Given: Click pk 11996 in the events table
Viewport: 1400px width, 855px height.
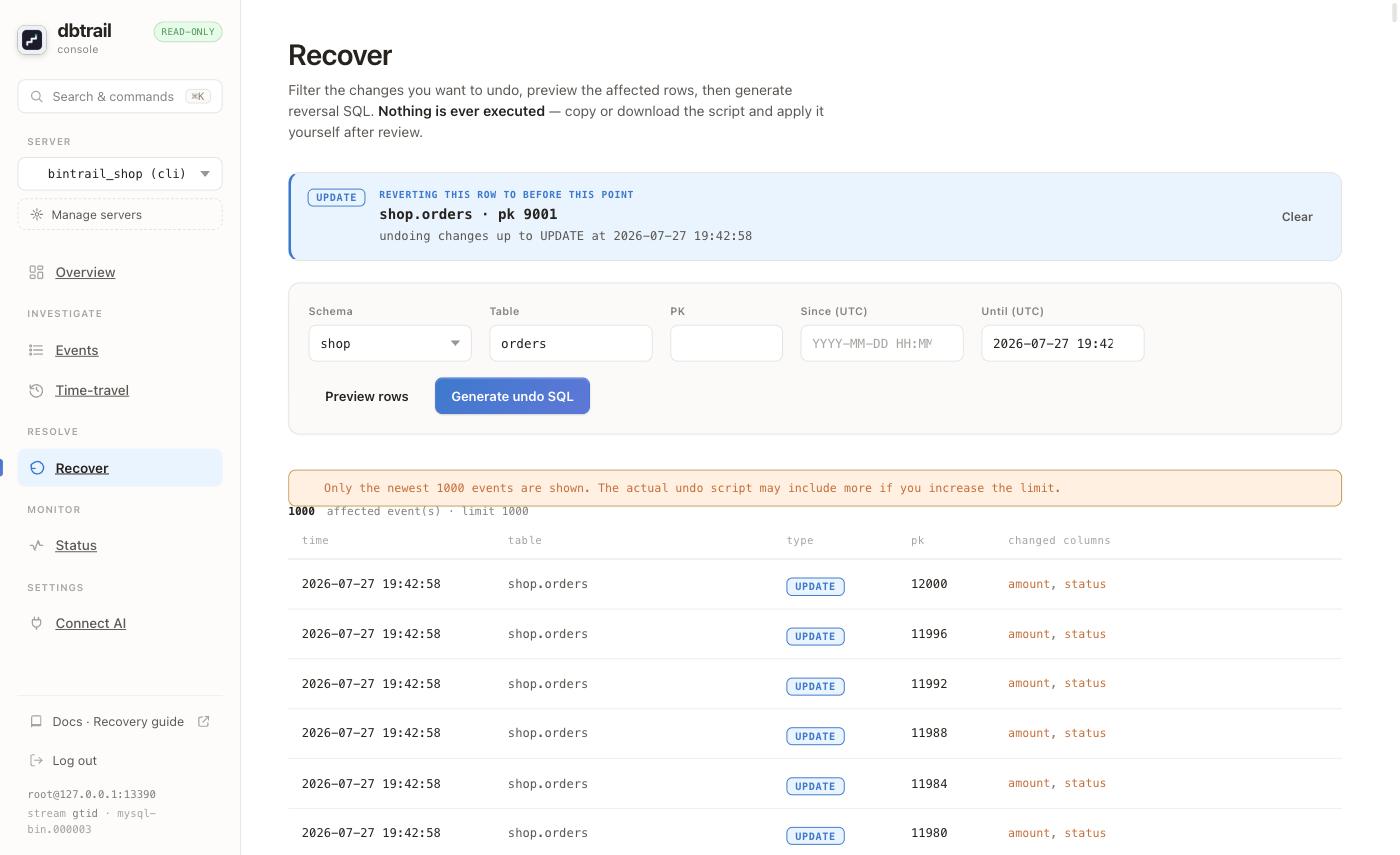Looking at the screenshot, I should 929,634.
